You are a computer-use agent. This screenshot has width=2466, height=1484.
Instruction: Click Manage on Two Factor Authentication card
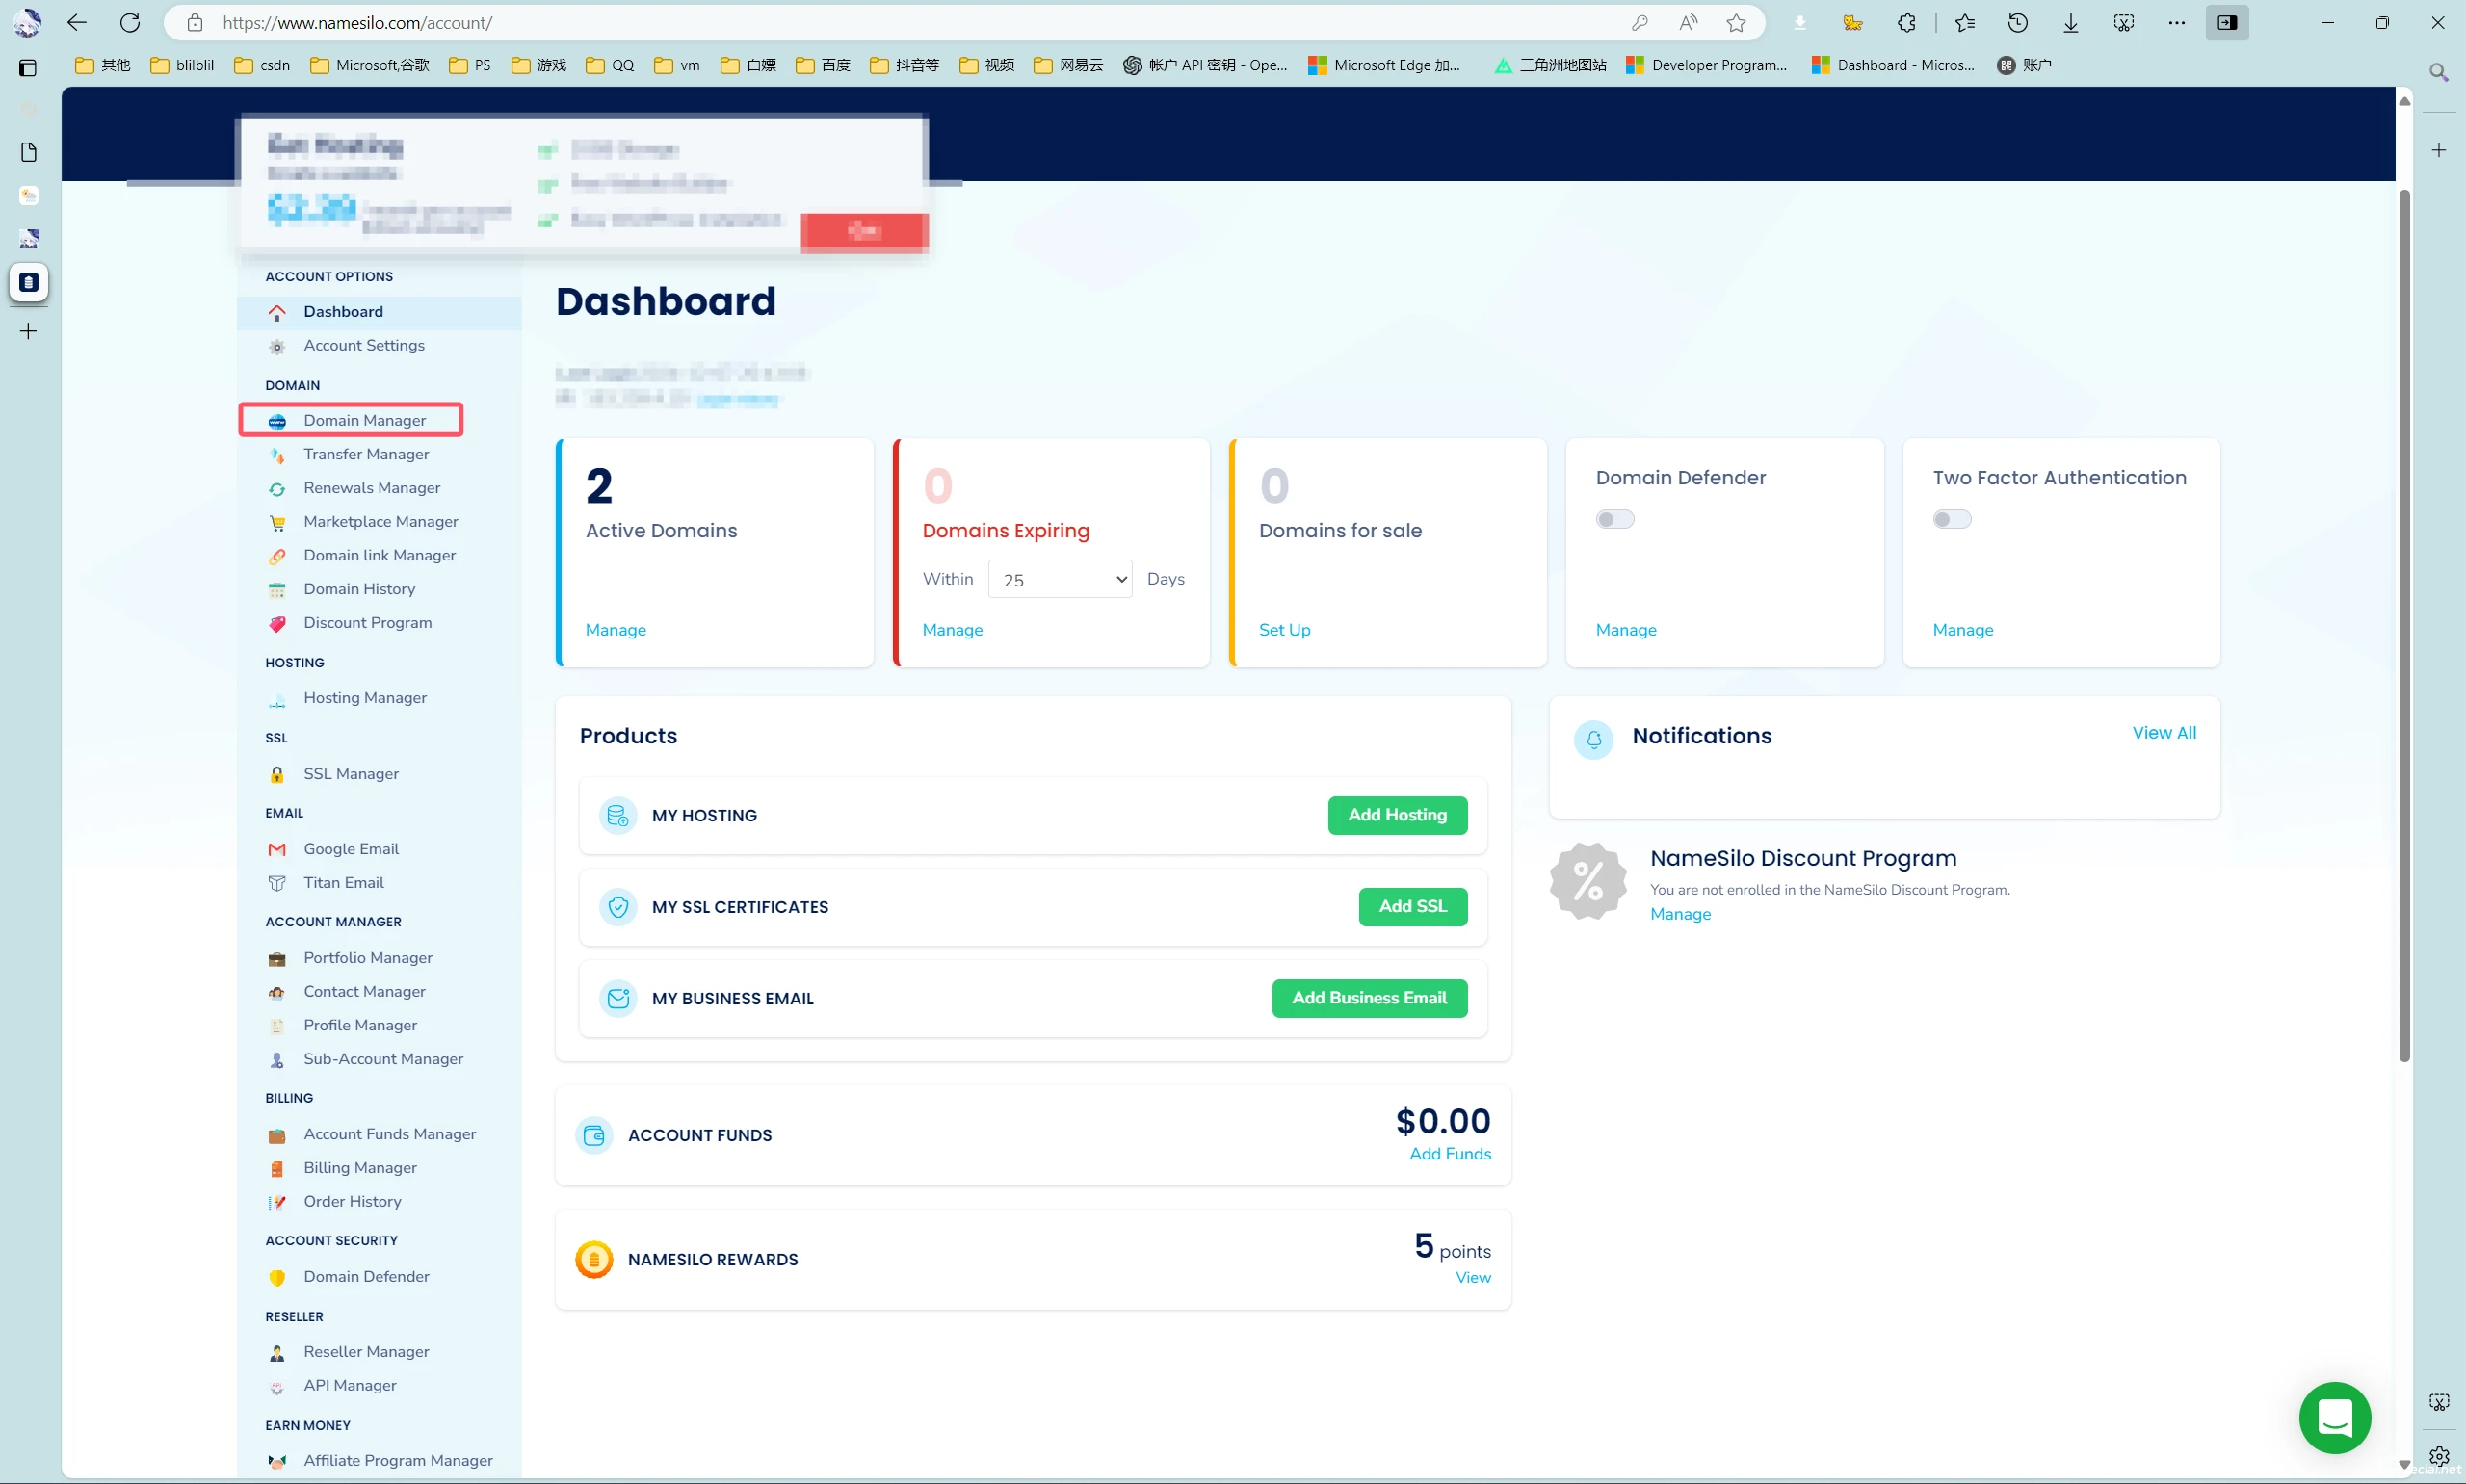pos(1962,630)
